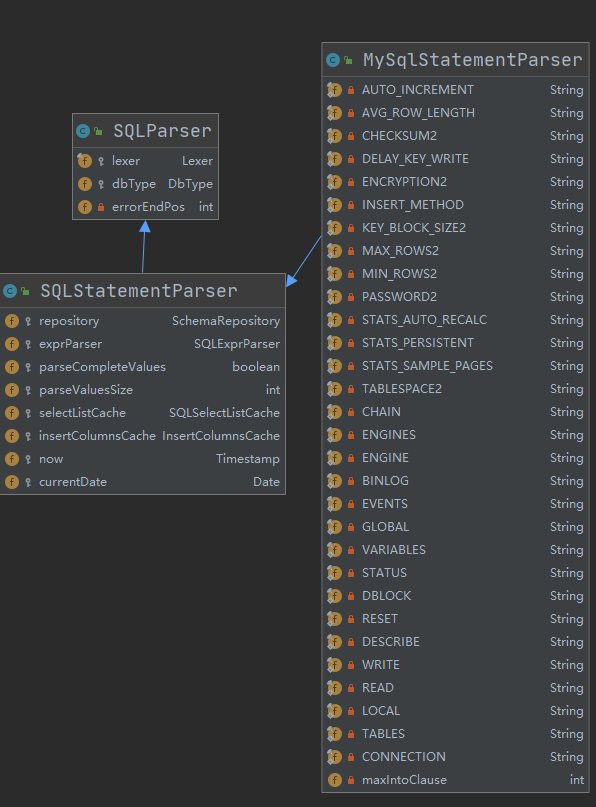Click the SchemaRepository type label
This screenshot has height=807, width=596.
226,321
